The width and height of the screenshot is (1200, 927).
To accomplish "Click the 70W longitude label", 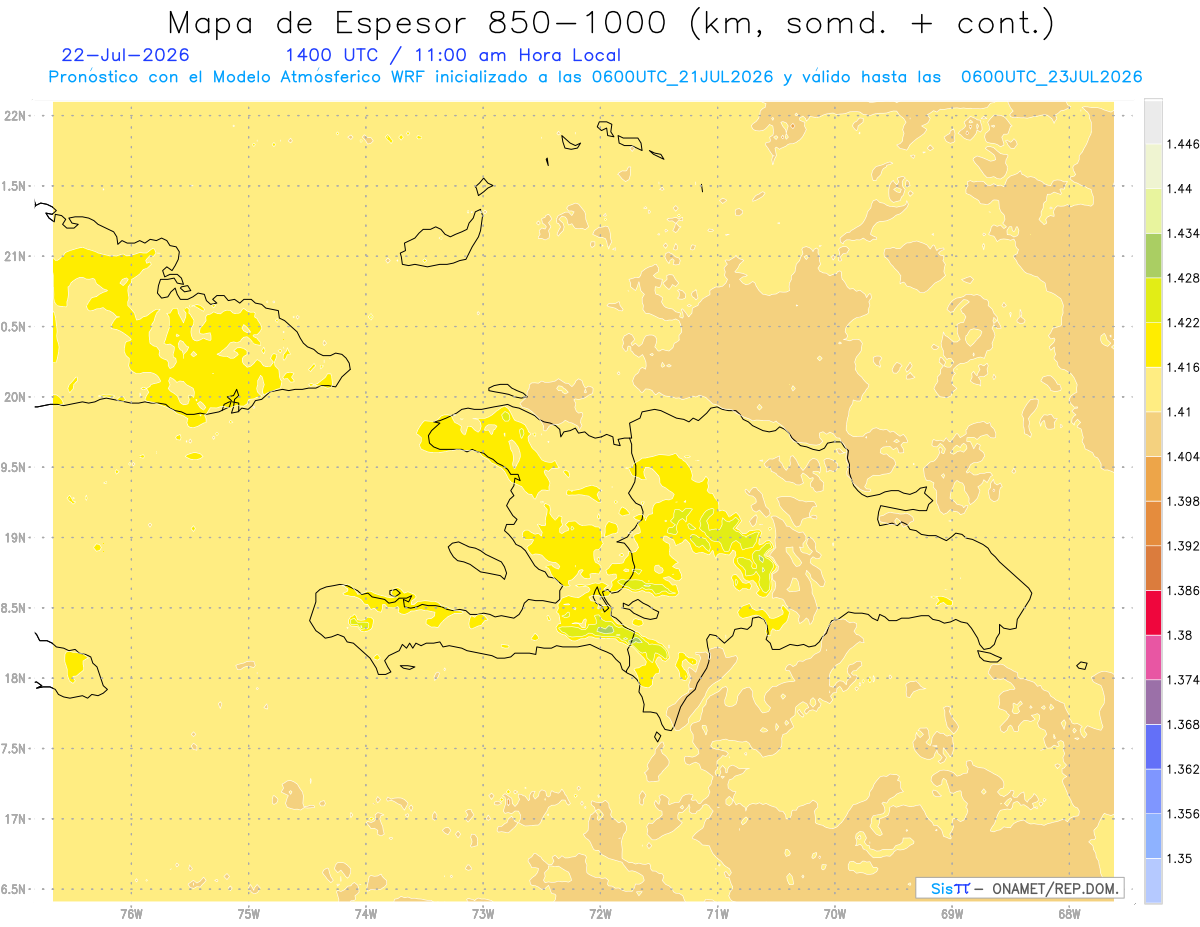I will pyautogui.click(x=835, y=913).
